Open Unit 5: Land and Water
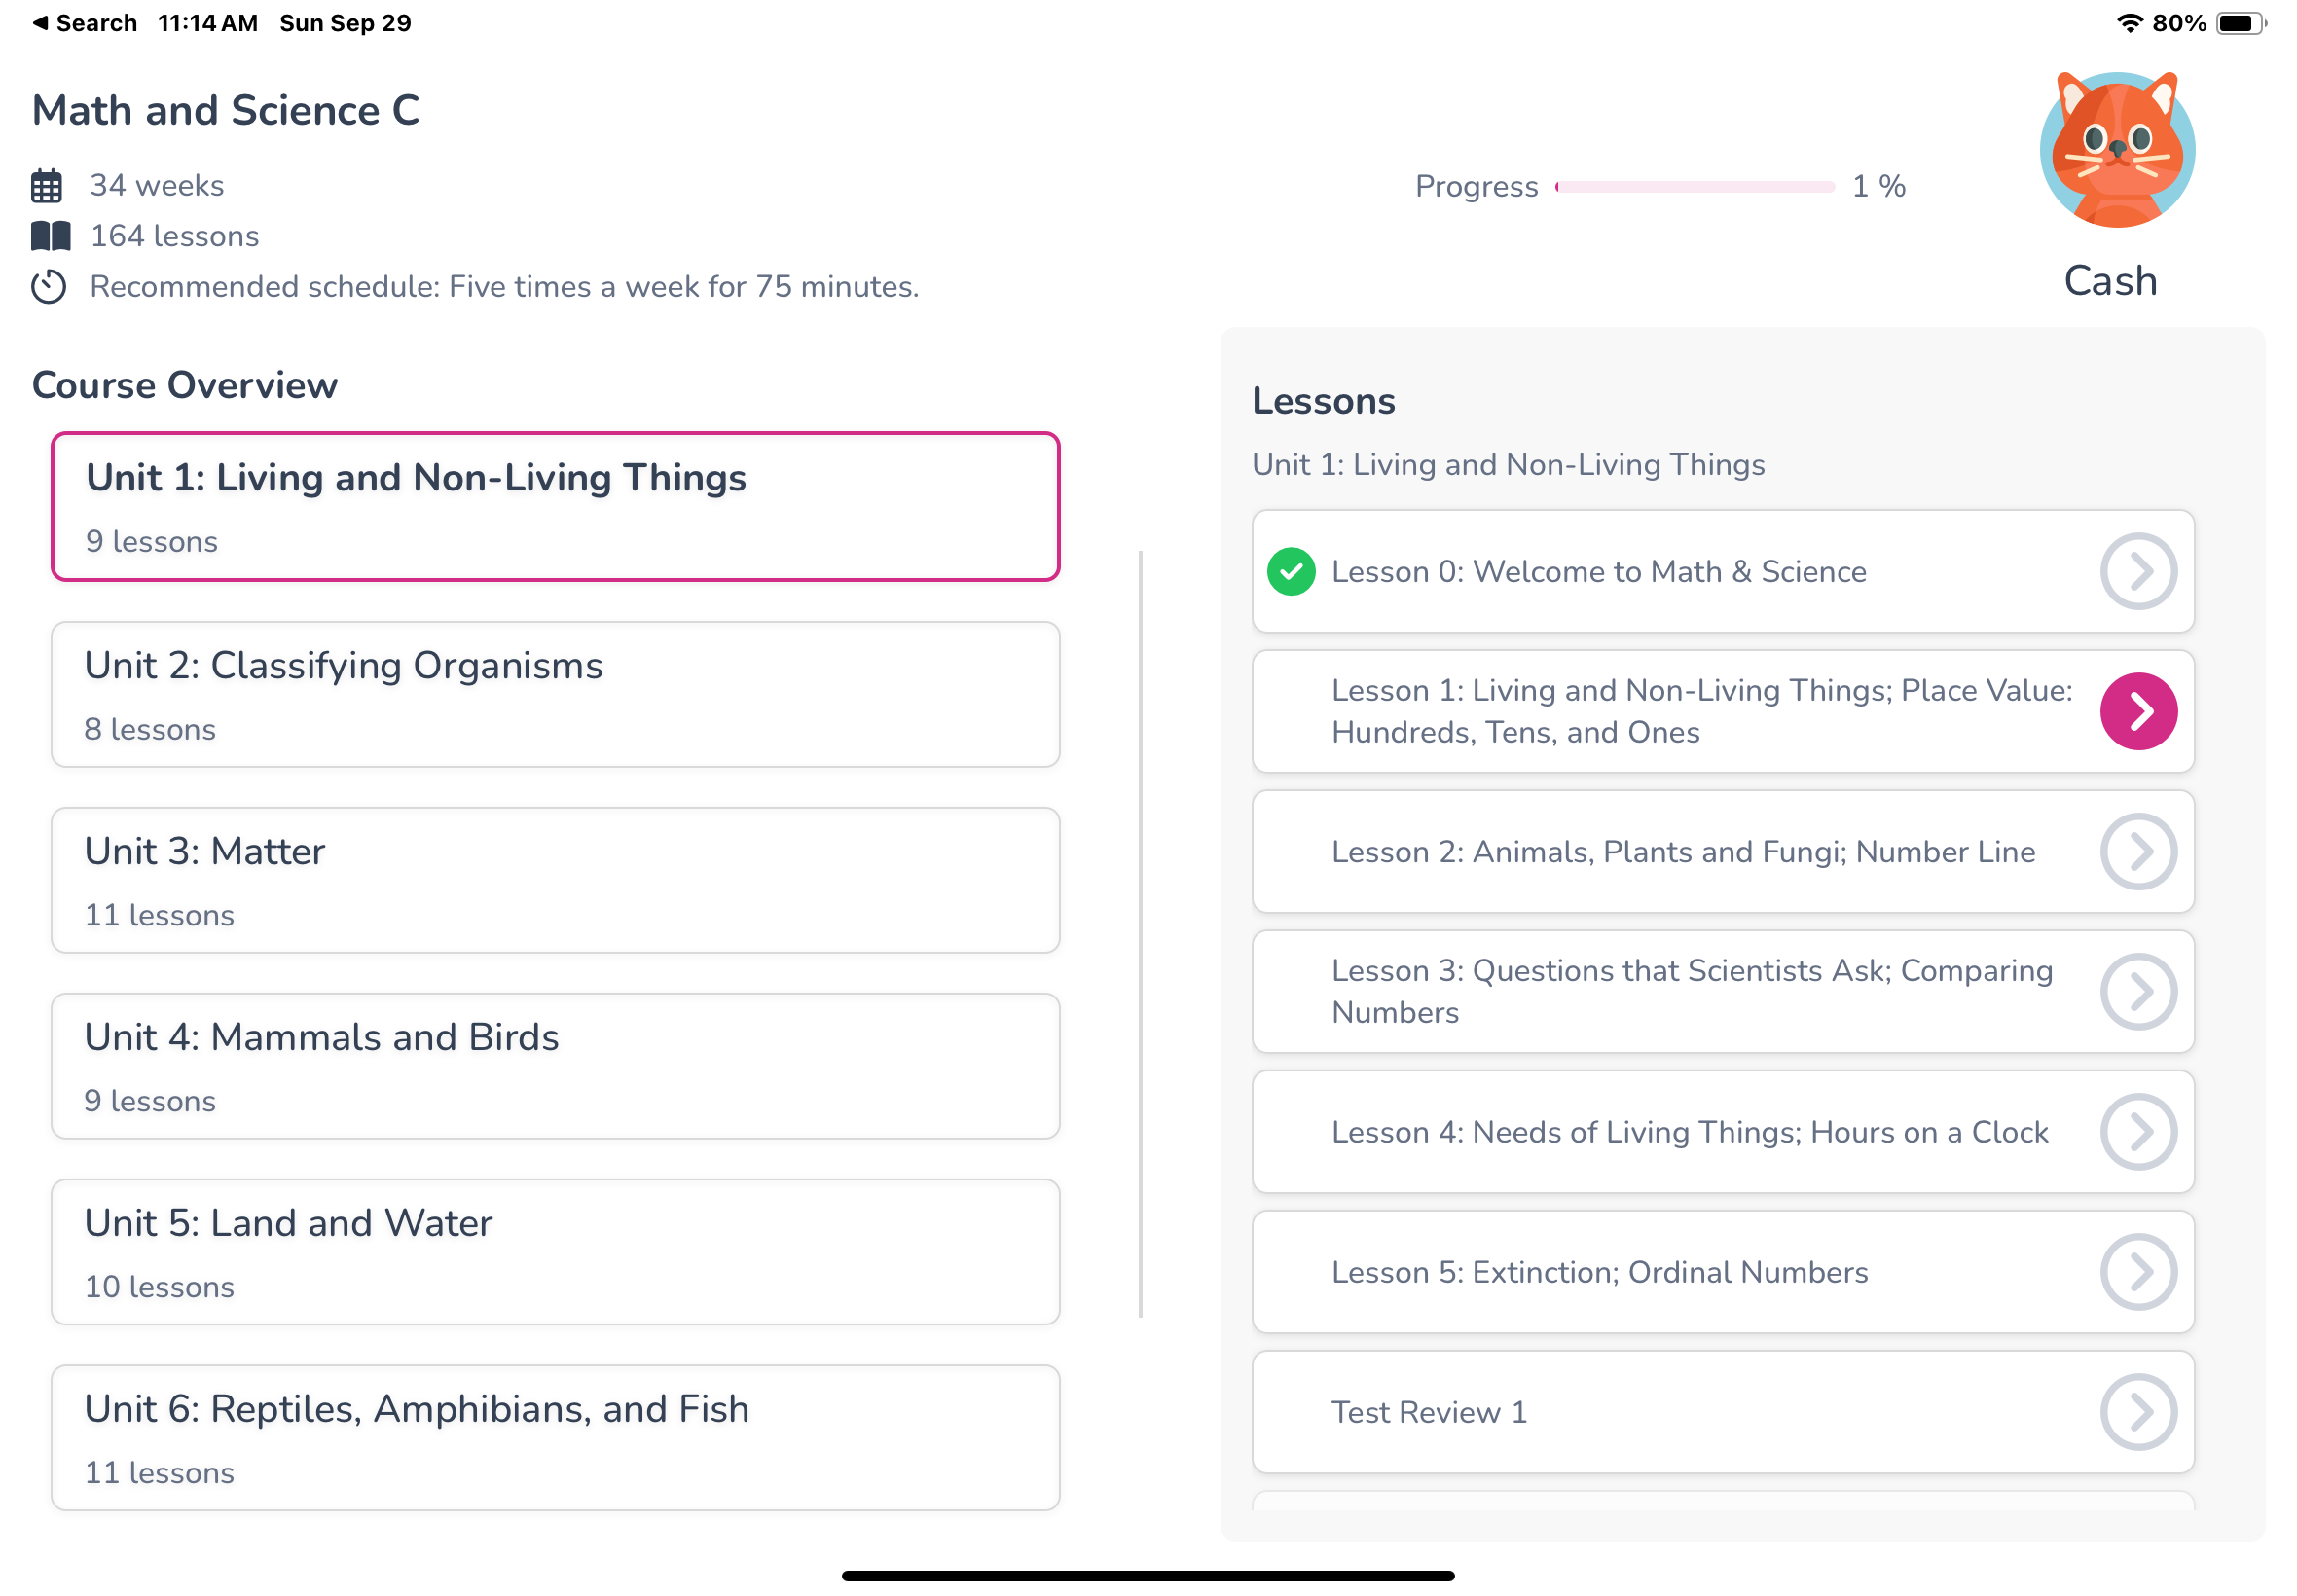 (x=555, y=1252)
